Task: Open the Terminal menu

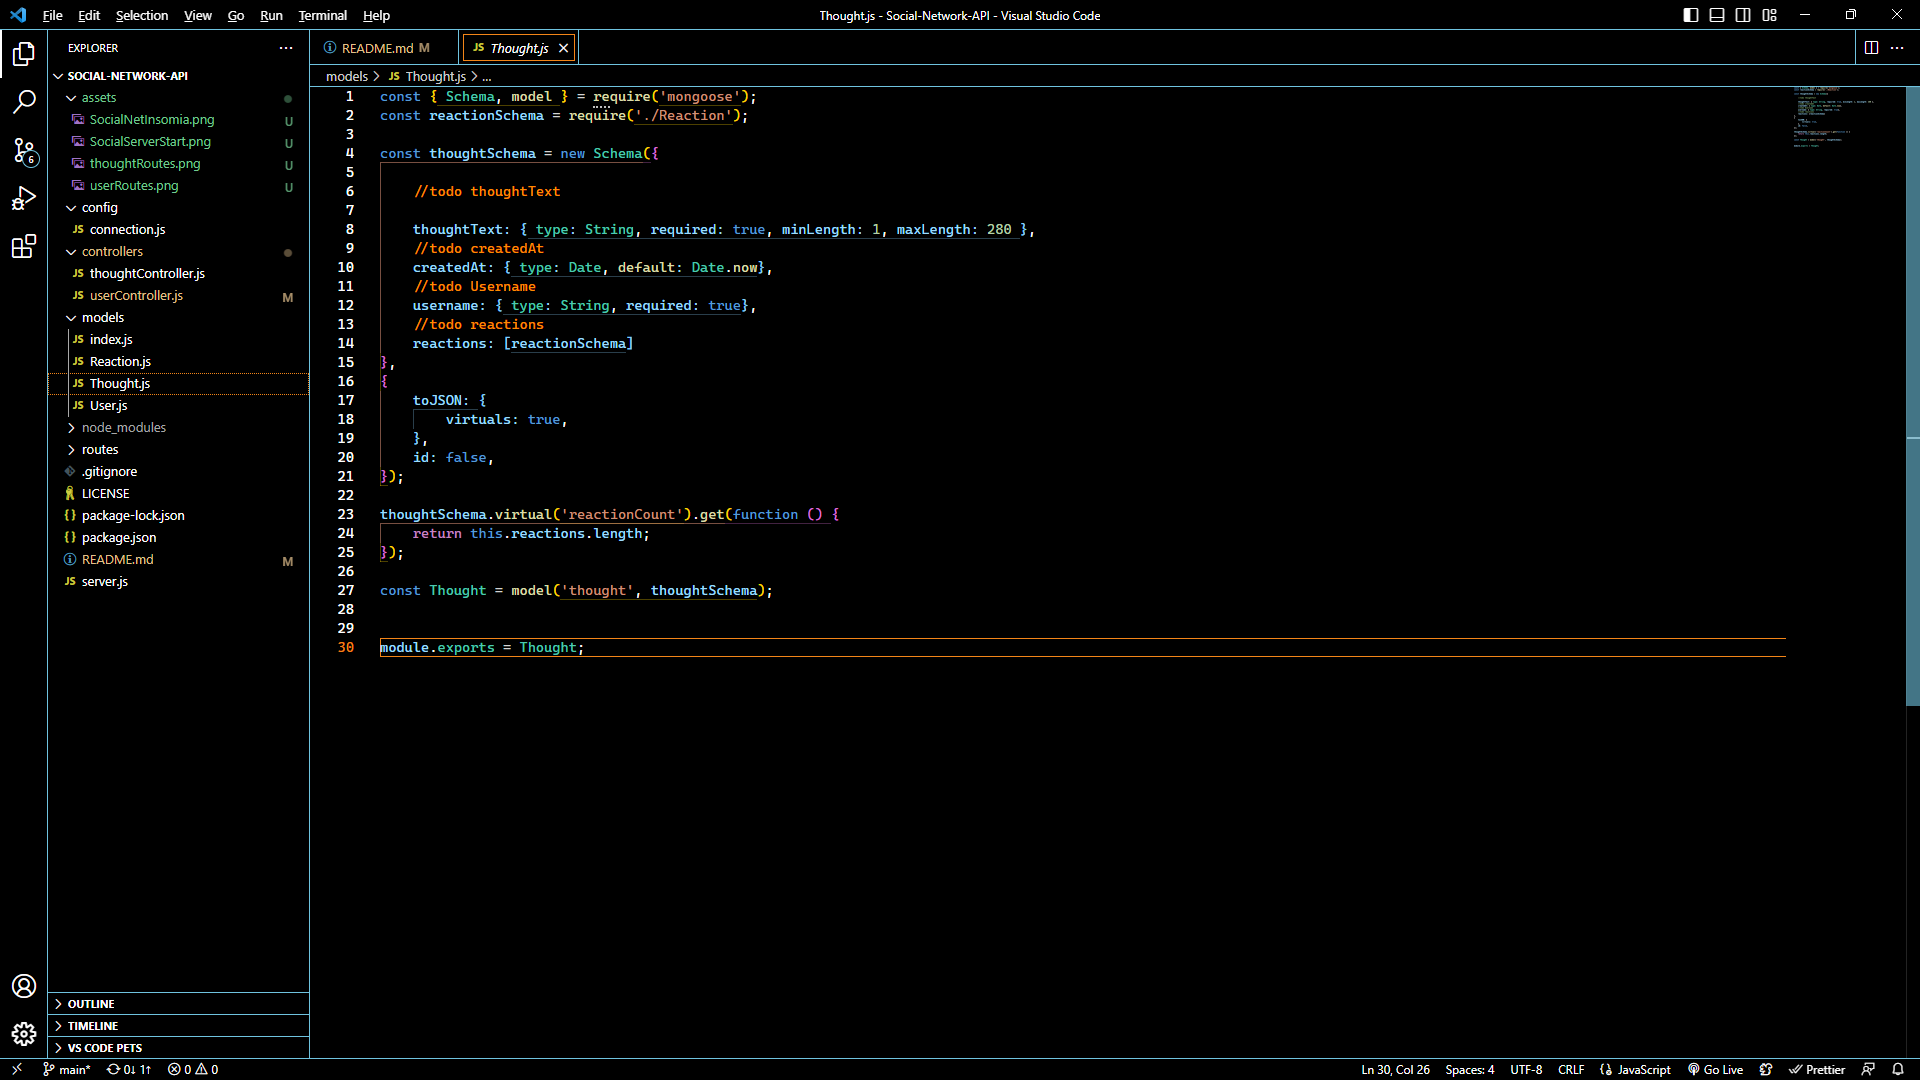Action: click(322, 15)
